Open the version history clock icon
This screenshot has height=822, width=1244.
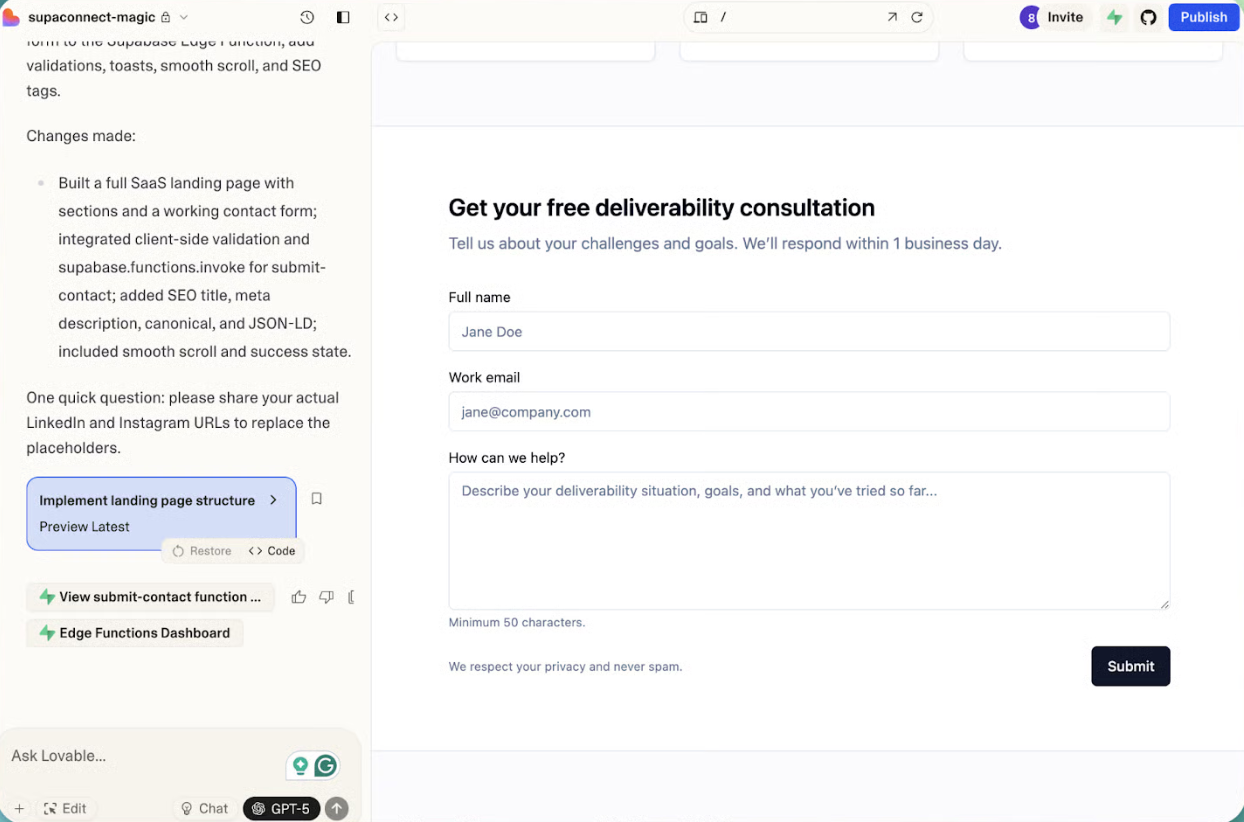(307, 17)
